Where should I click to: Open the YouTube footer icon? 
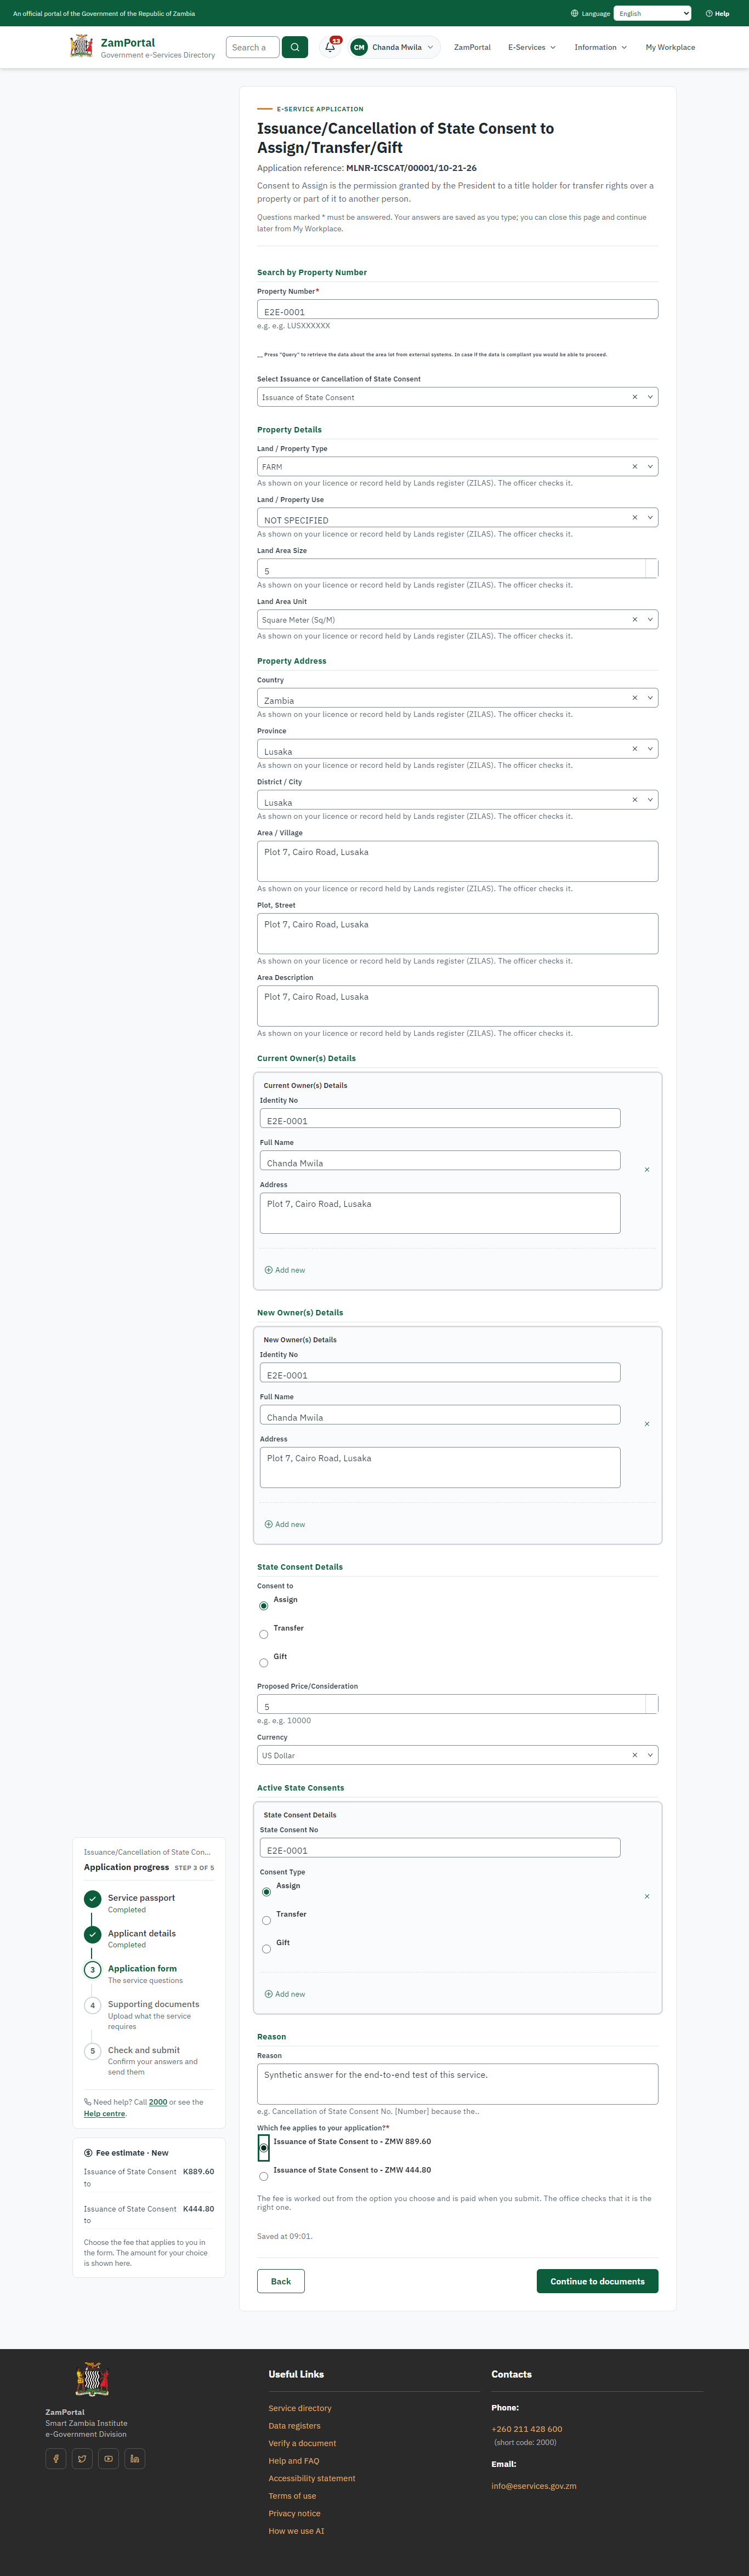coord(108,2458)
